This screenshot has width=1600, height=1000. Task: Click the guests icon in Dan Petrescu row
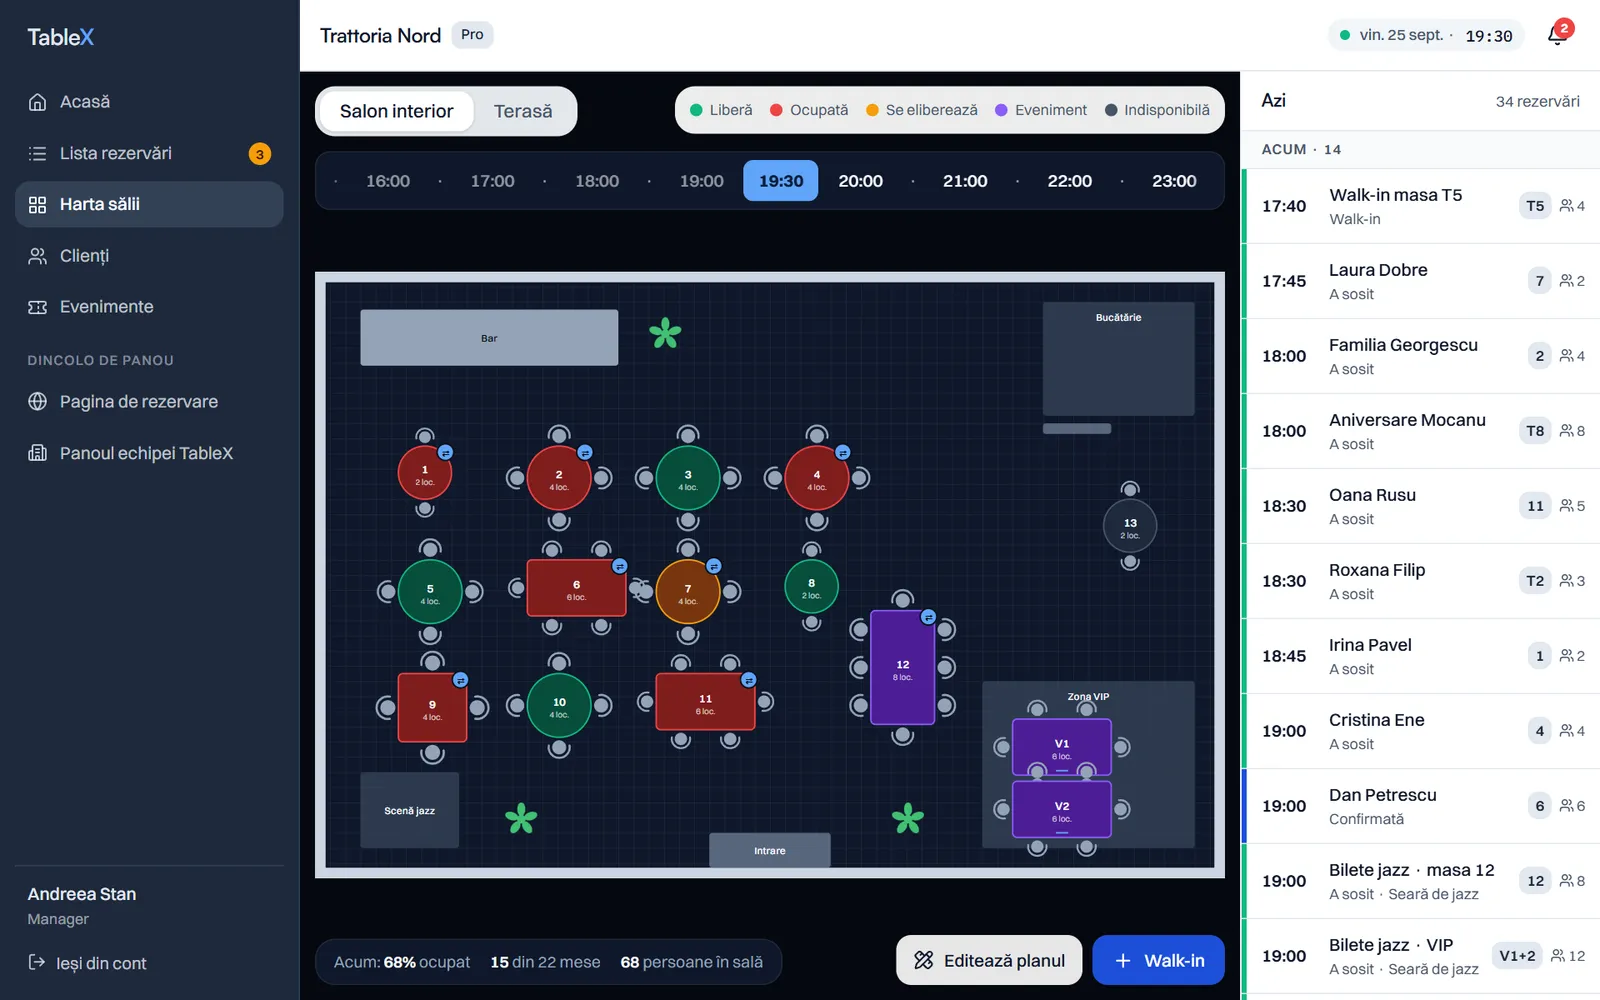point(1566,806)
